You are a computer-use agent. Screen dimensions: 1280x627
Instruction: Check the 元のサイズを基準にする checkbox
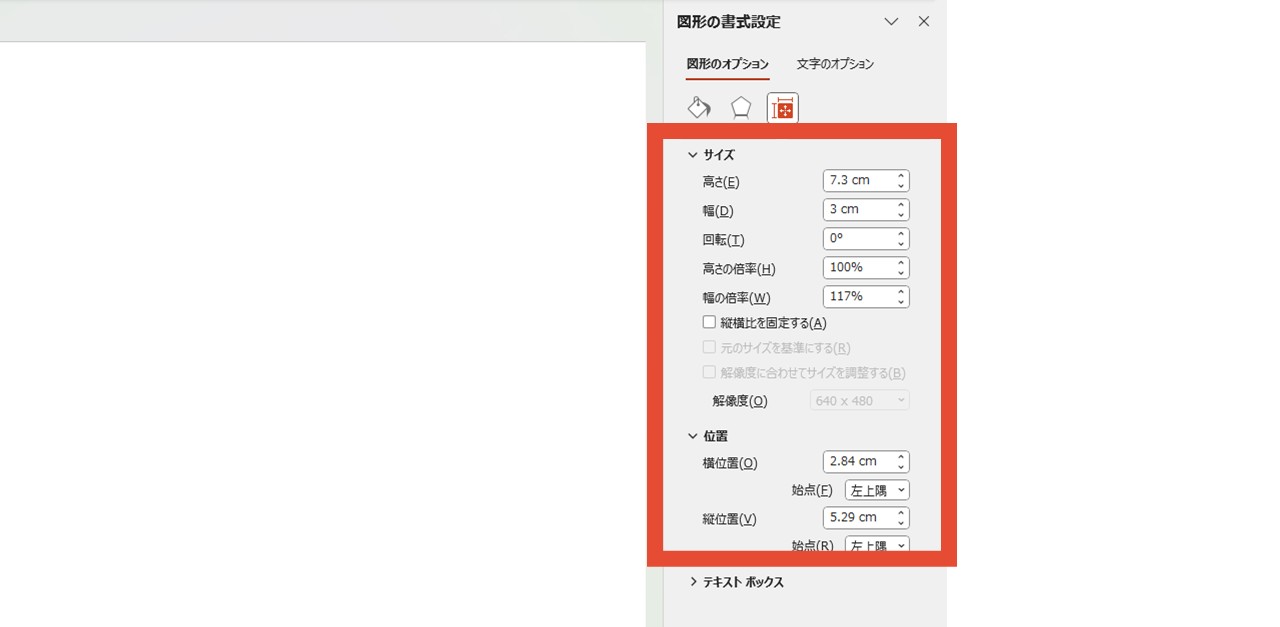709,348
